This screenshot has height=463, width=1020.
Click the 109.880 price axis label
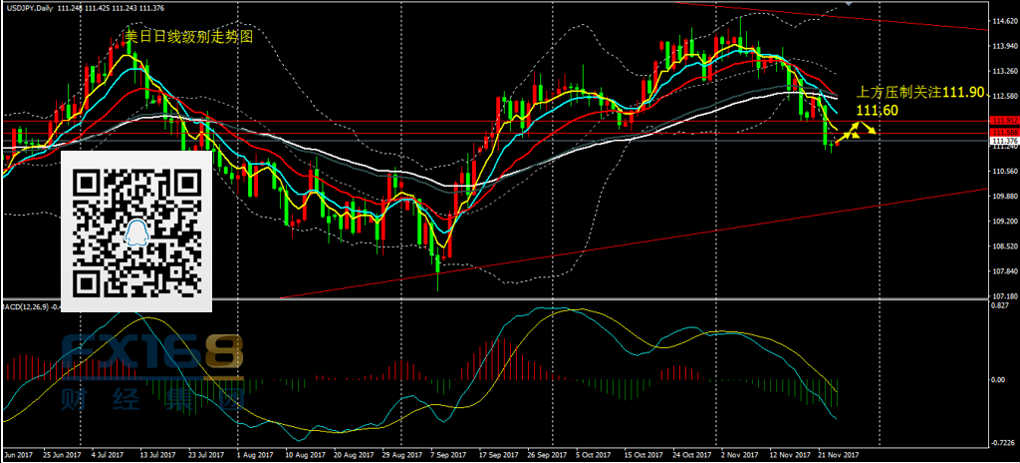coord(1003,196)
